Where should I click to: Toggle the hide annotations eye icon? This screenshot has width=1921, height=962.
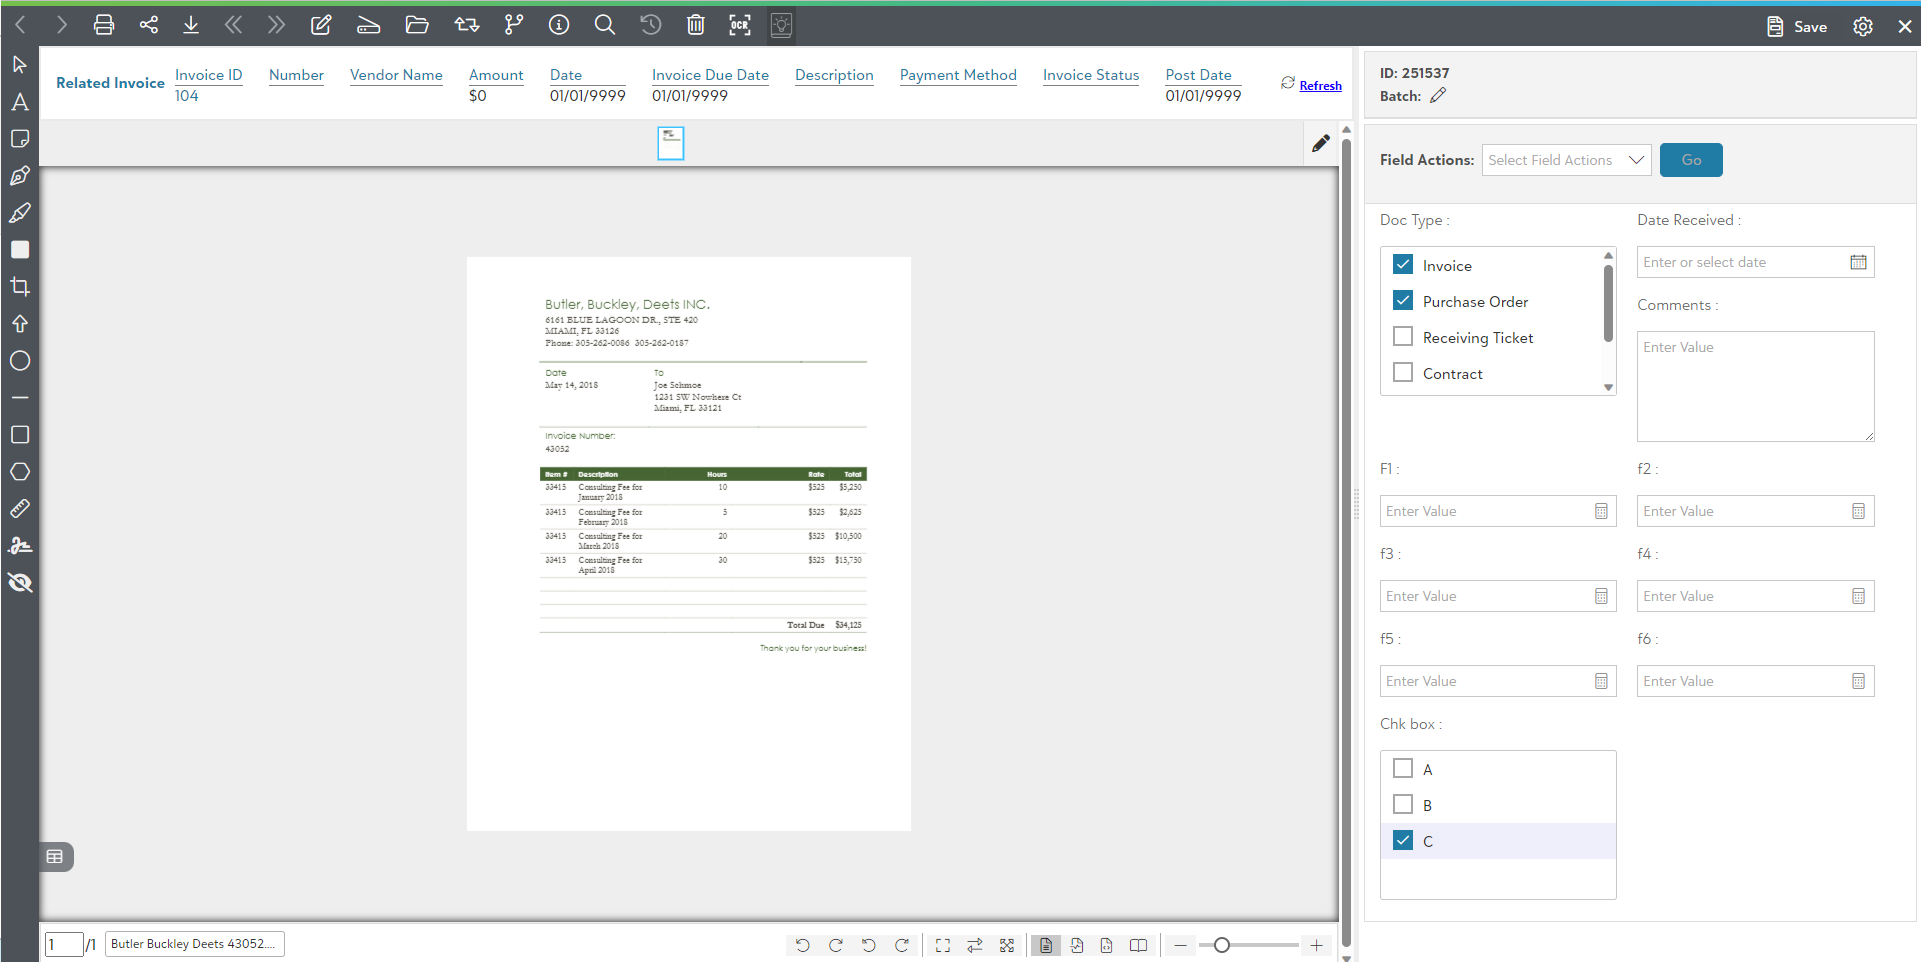20,583
